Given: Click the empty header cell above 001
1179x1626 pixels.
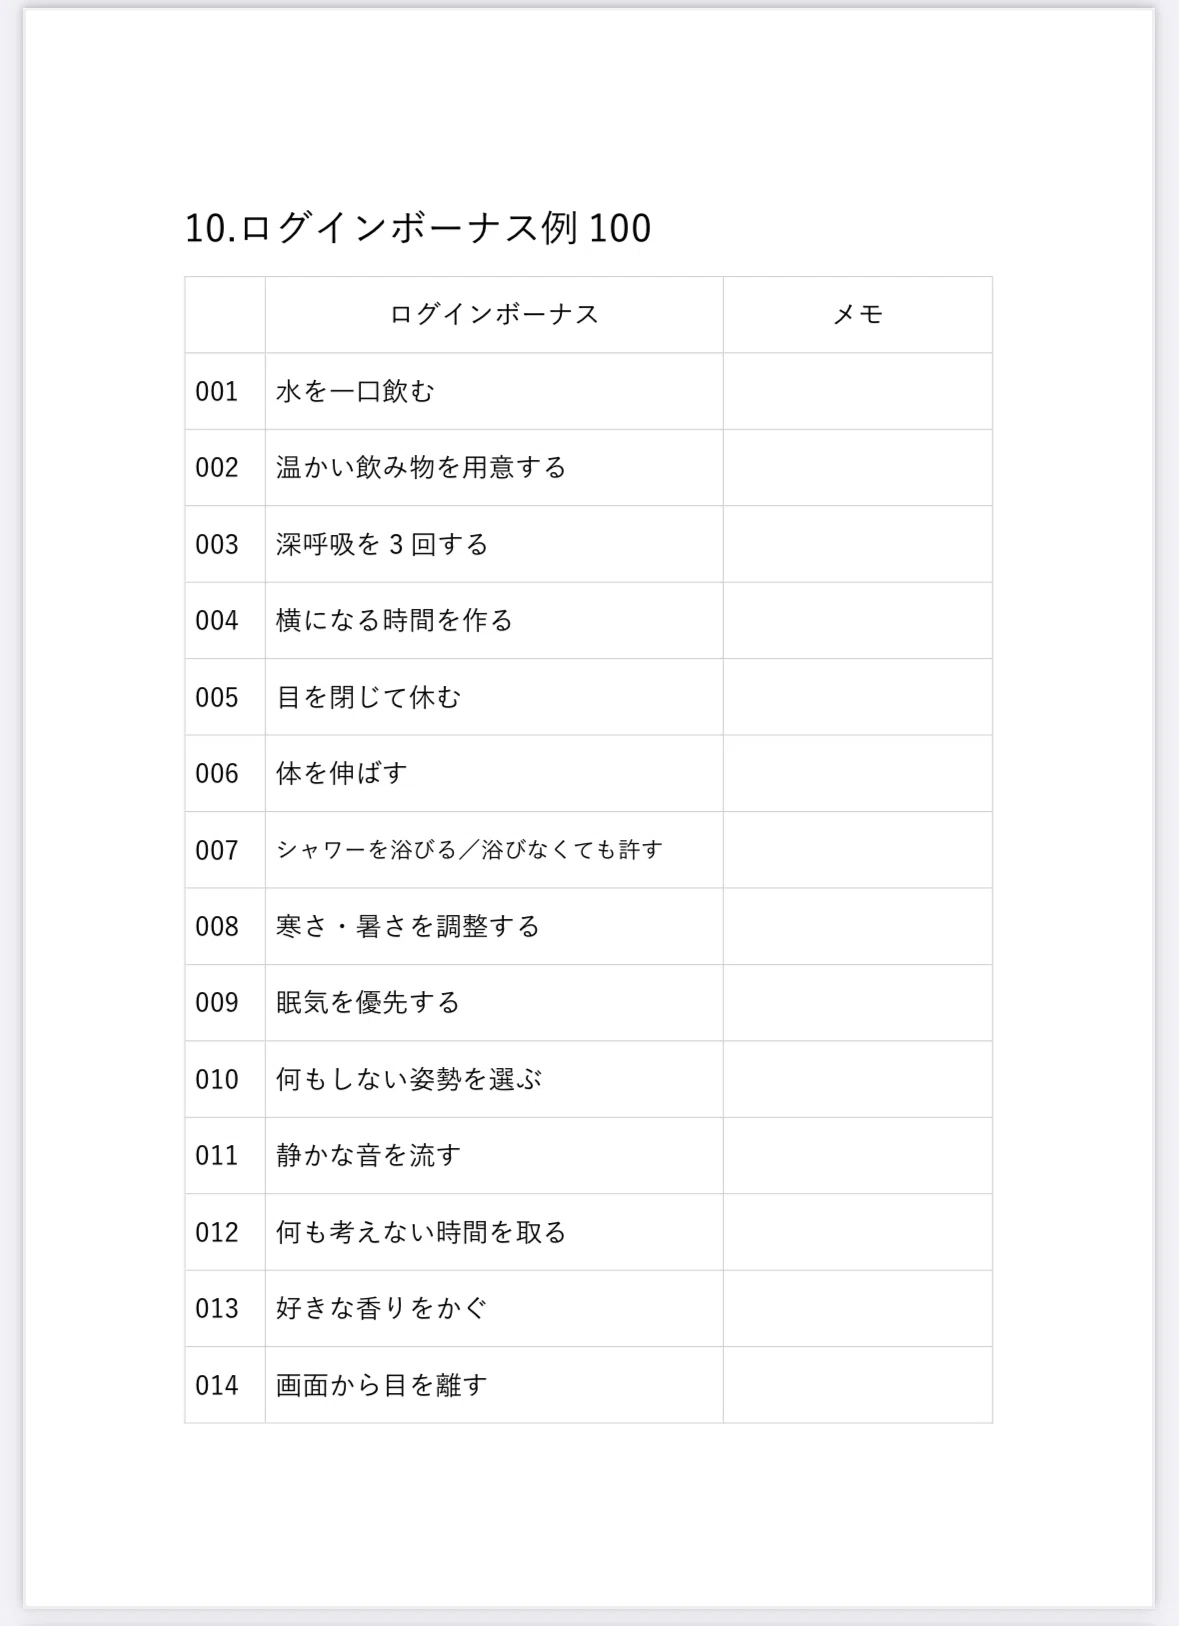Looking at the screenshot, I should [225, 314].
